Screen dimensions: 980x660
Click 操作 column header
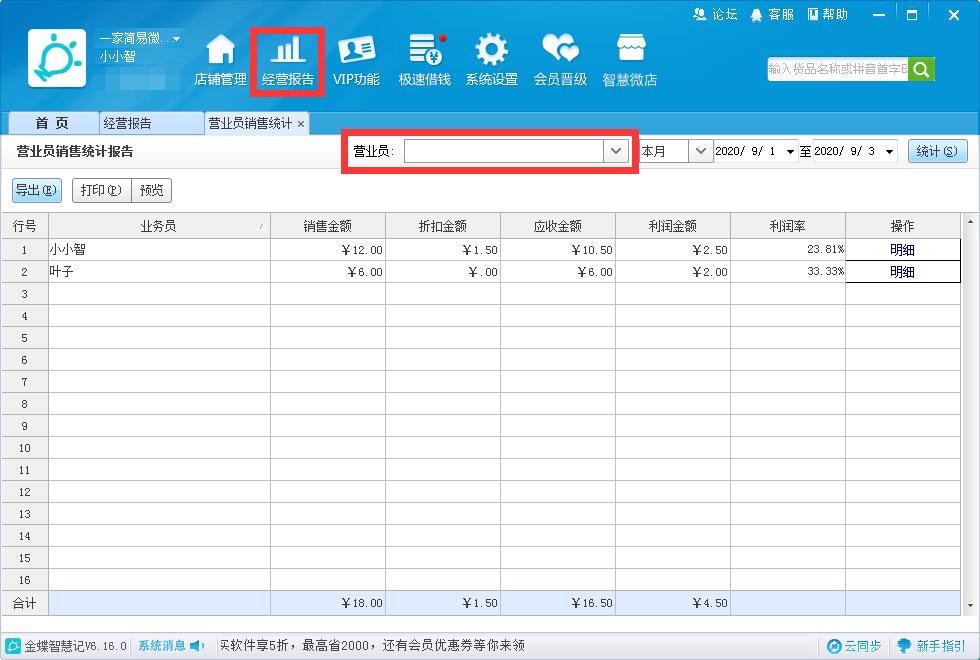click(x=902, y=226)
